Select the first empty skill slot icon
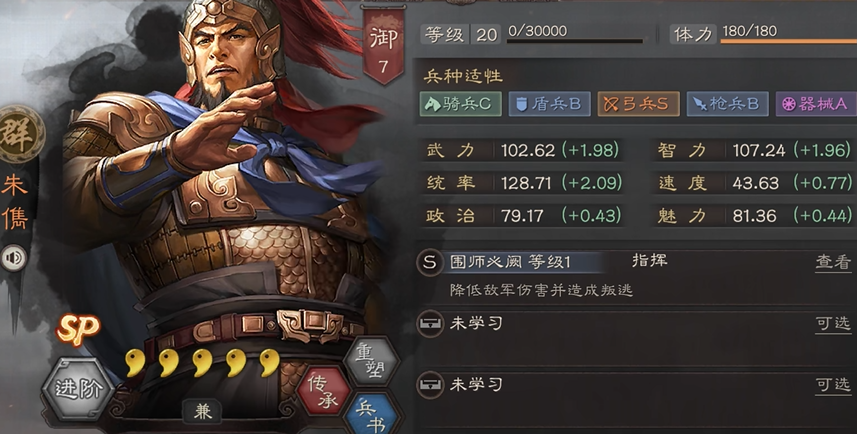The image size is (857, 434). pyautogui.click(x=430, y=324)
